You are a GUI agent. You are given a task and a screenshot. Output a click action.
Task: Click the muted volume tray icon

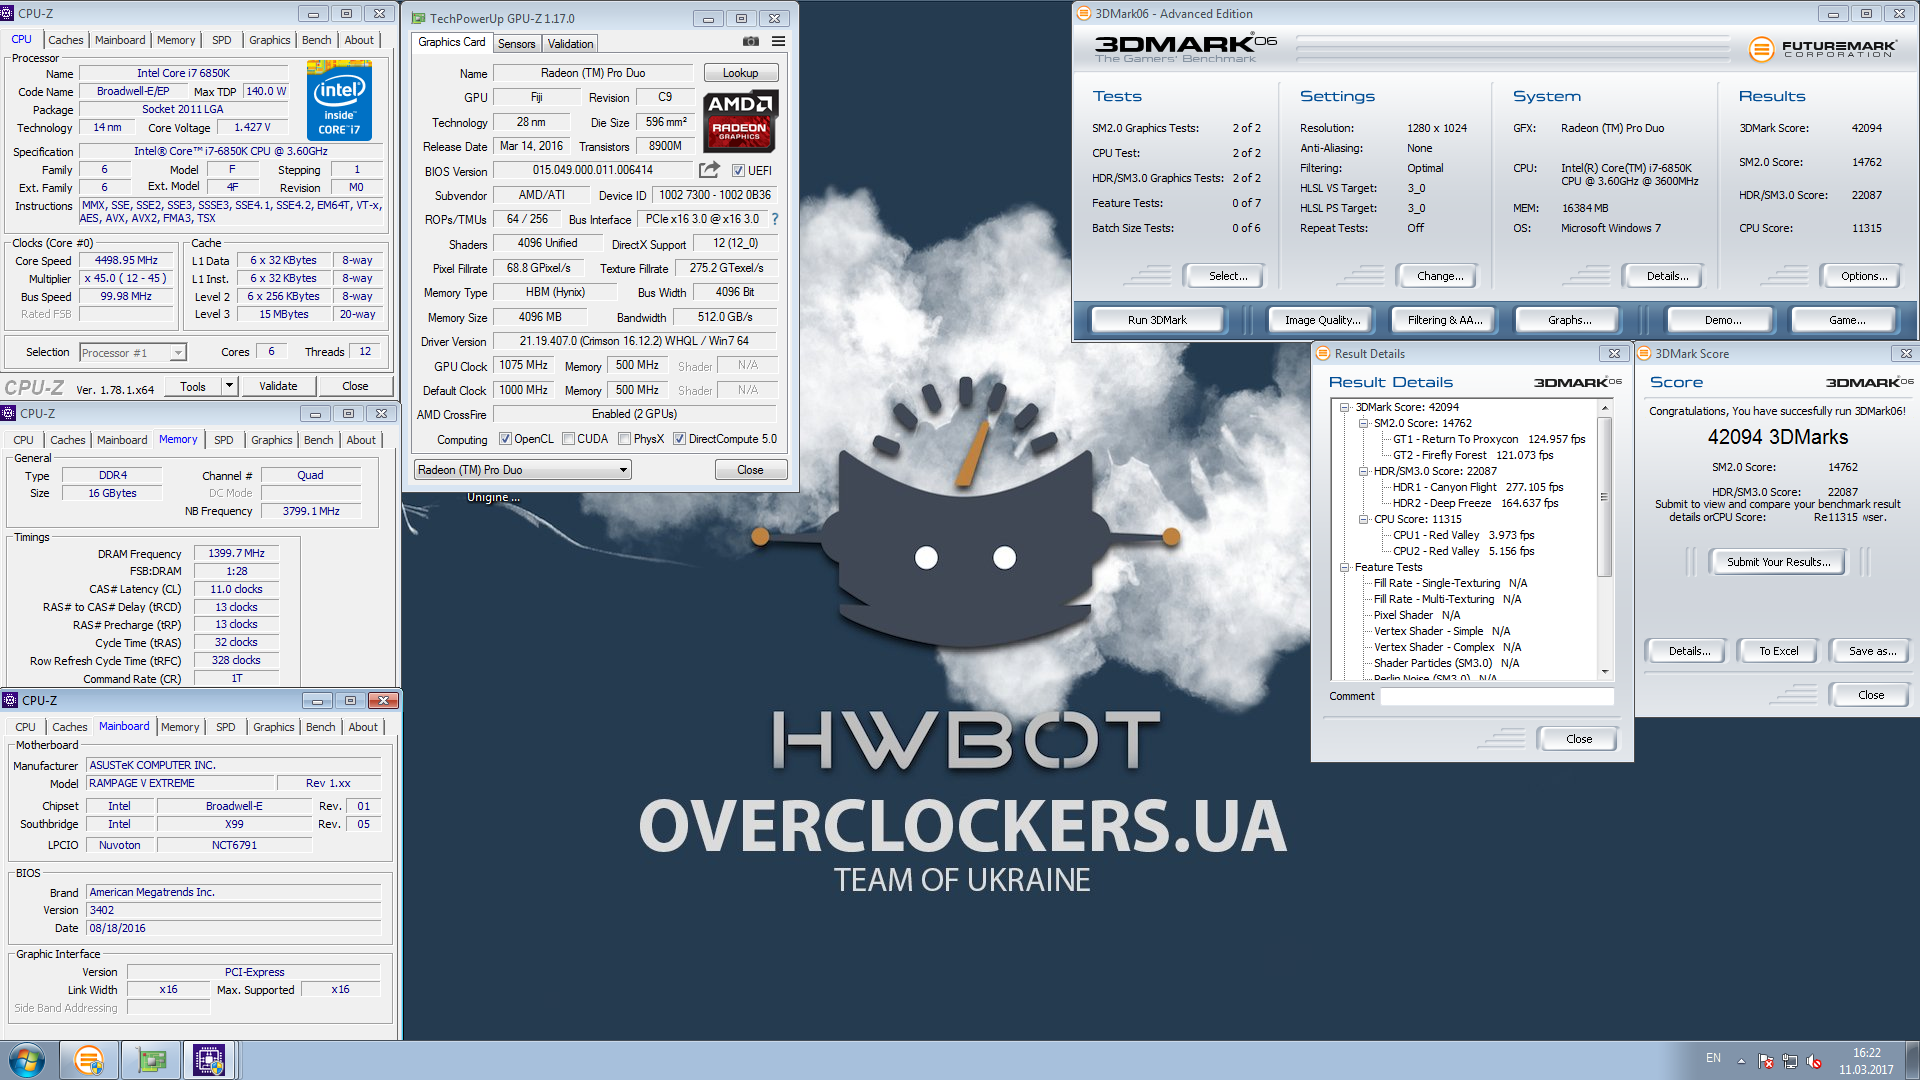[1814, 1061]
